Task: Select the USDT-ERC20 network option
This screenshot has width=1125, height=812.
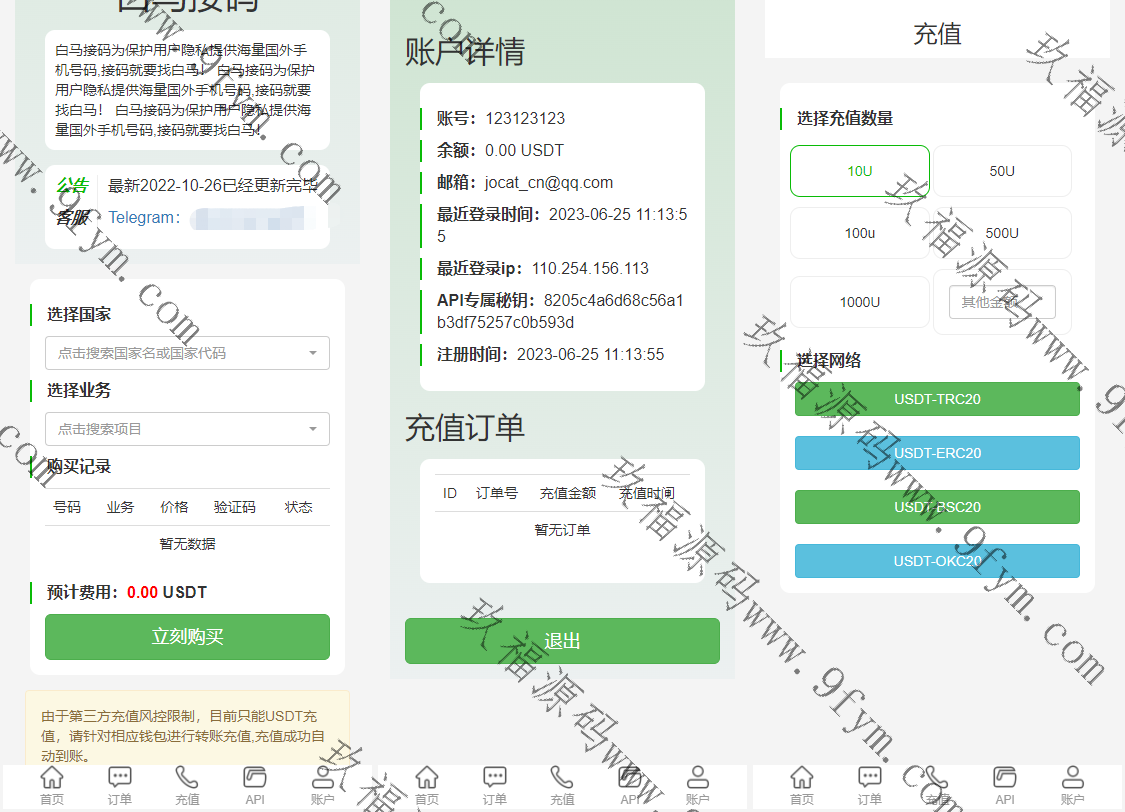Action: pyautogui.click(x=937, y=453)
